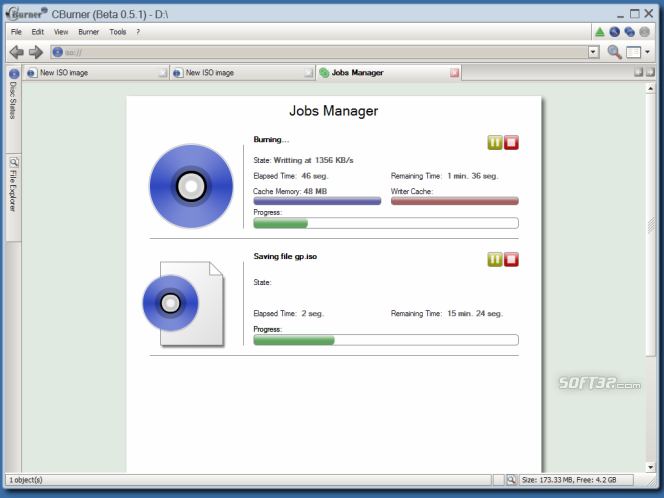
Task: Click the CBurner logo in title bar
Action: [x=27, y=14]
